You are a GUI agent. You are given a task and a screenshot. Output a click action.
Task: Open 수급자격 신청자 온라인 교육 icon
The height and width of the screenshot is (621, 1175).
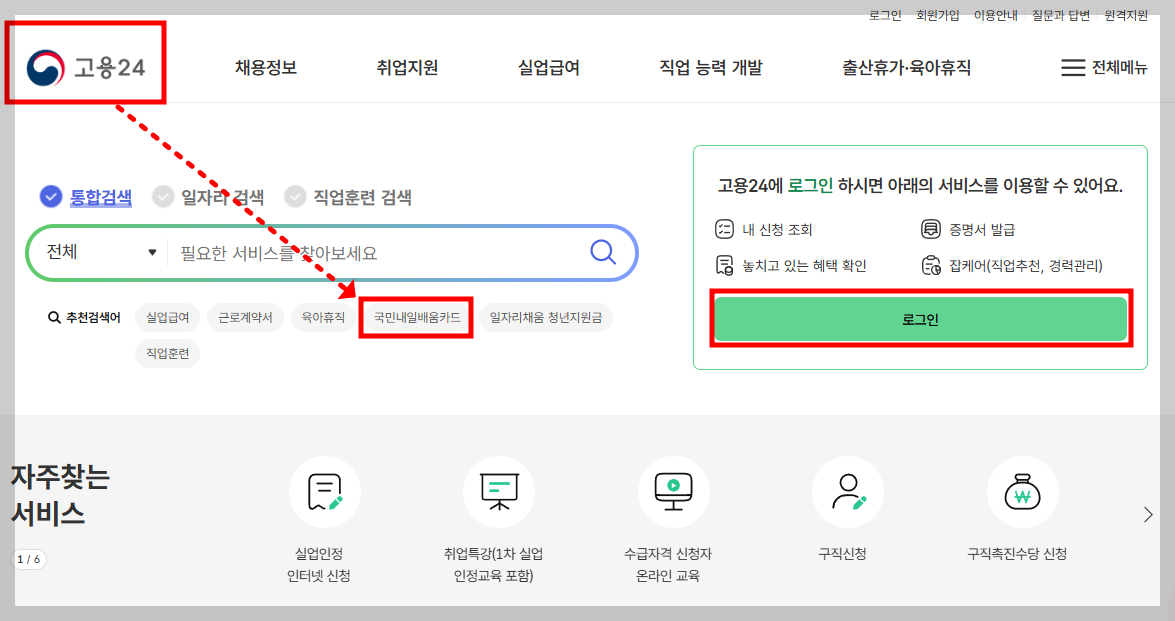[x=673, y=492]
